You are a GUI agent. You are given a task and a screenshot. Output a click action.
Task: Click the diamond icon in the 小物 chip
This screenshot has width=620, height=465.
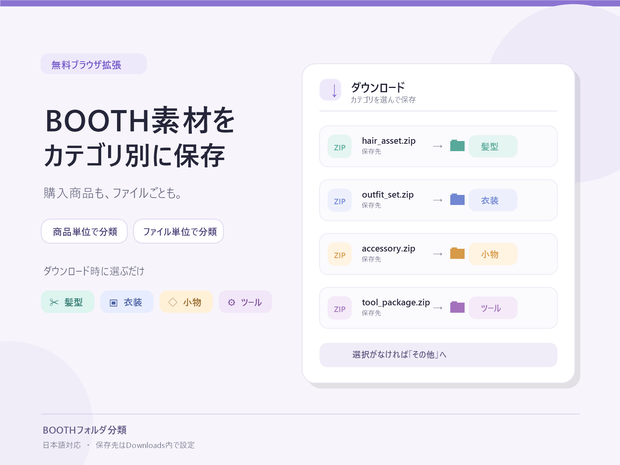[173, 302]
